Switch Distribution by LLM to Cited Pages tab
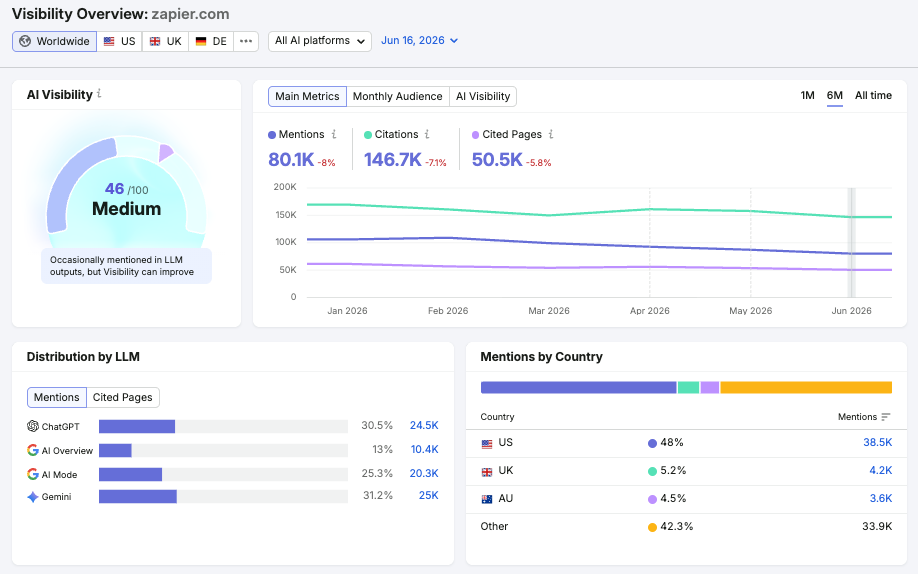918x574 pixels. click(122, 397)
